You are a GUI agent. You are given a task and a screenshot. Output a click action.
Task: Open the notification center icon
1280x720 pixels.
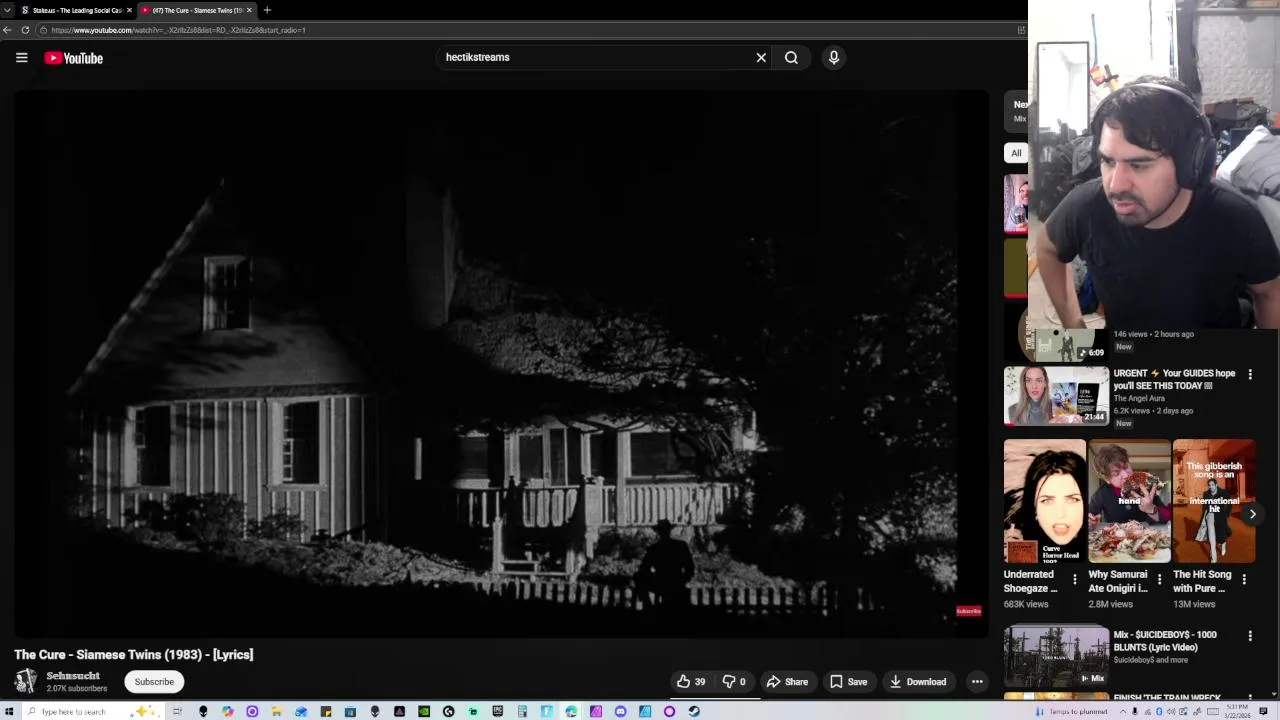[x=1263, y=711]
